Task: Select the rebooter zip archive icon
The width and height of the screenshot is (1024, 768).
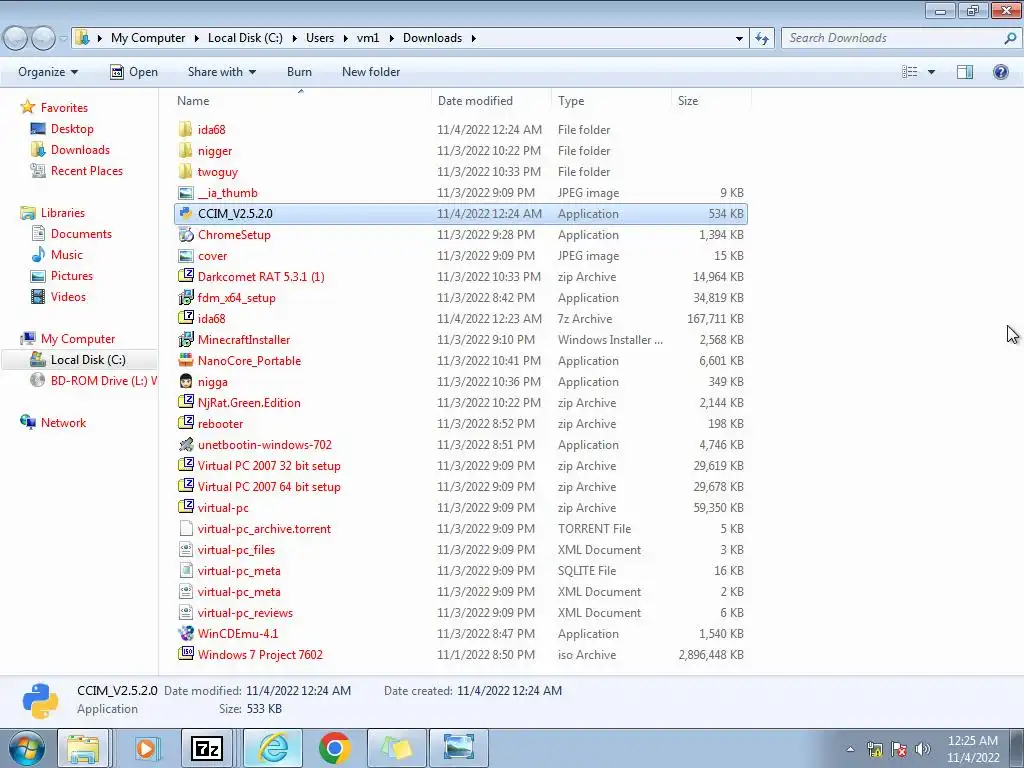Action: point(186,424)
